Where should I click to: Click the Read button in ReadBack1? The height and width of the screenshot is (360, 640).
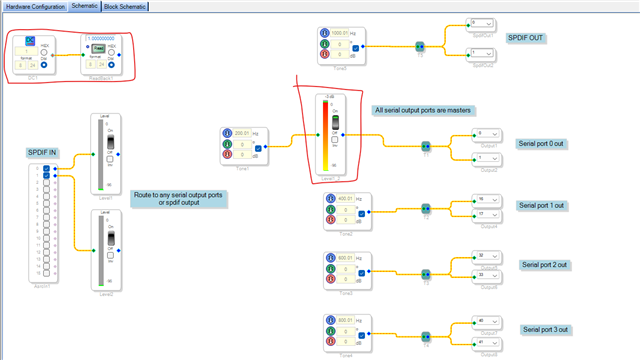click(98, 49)
